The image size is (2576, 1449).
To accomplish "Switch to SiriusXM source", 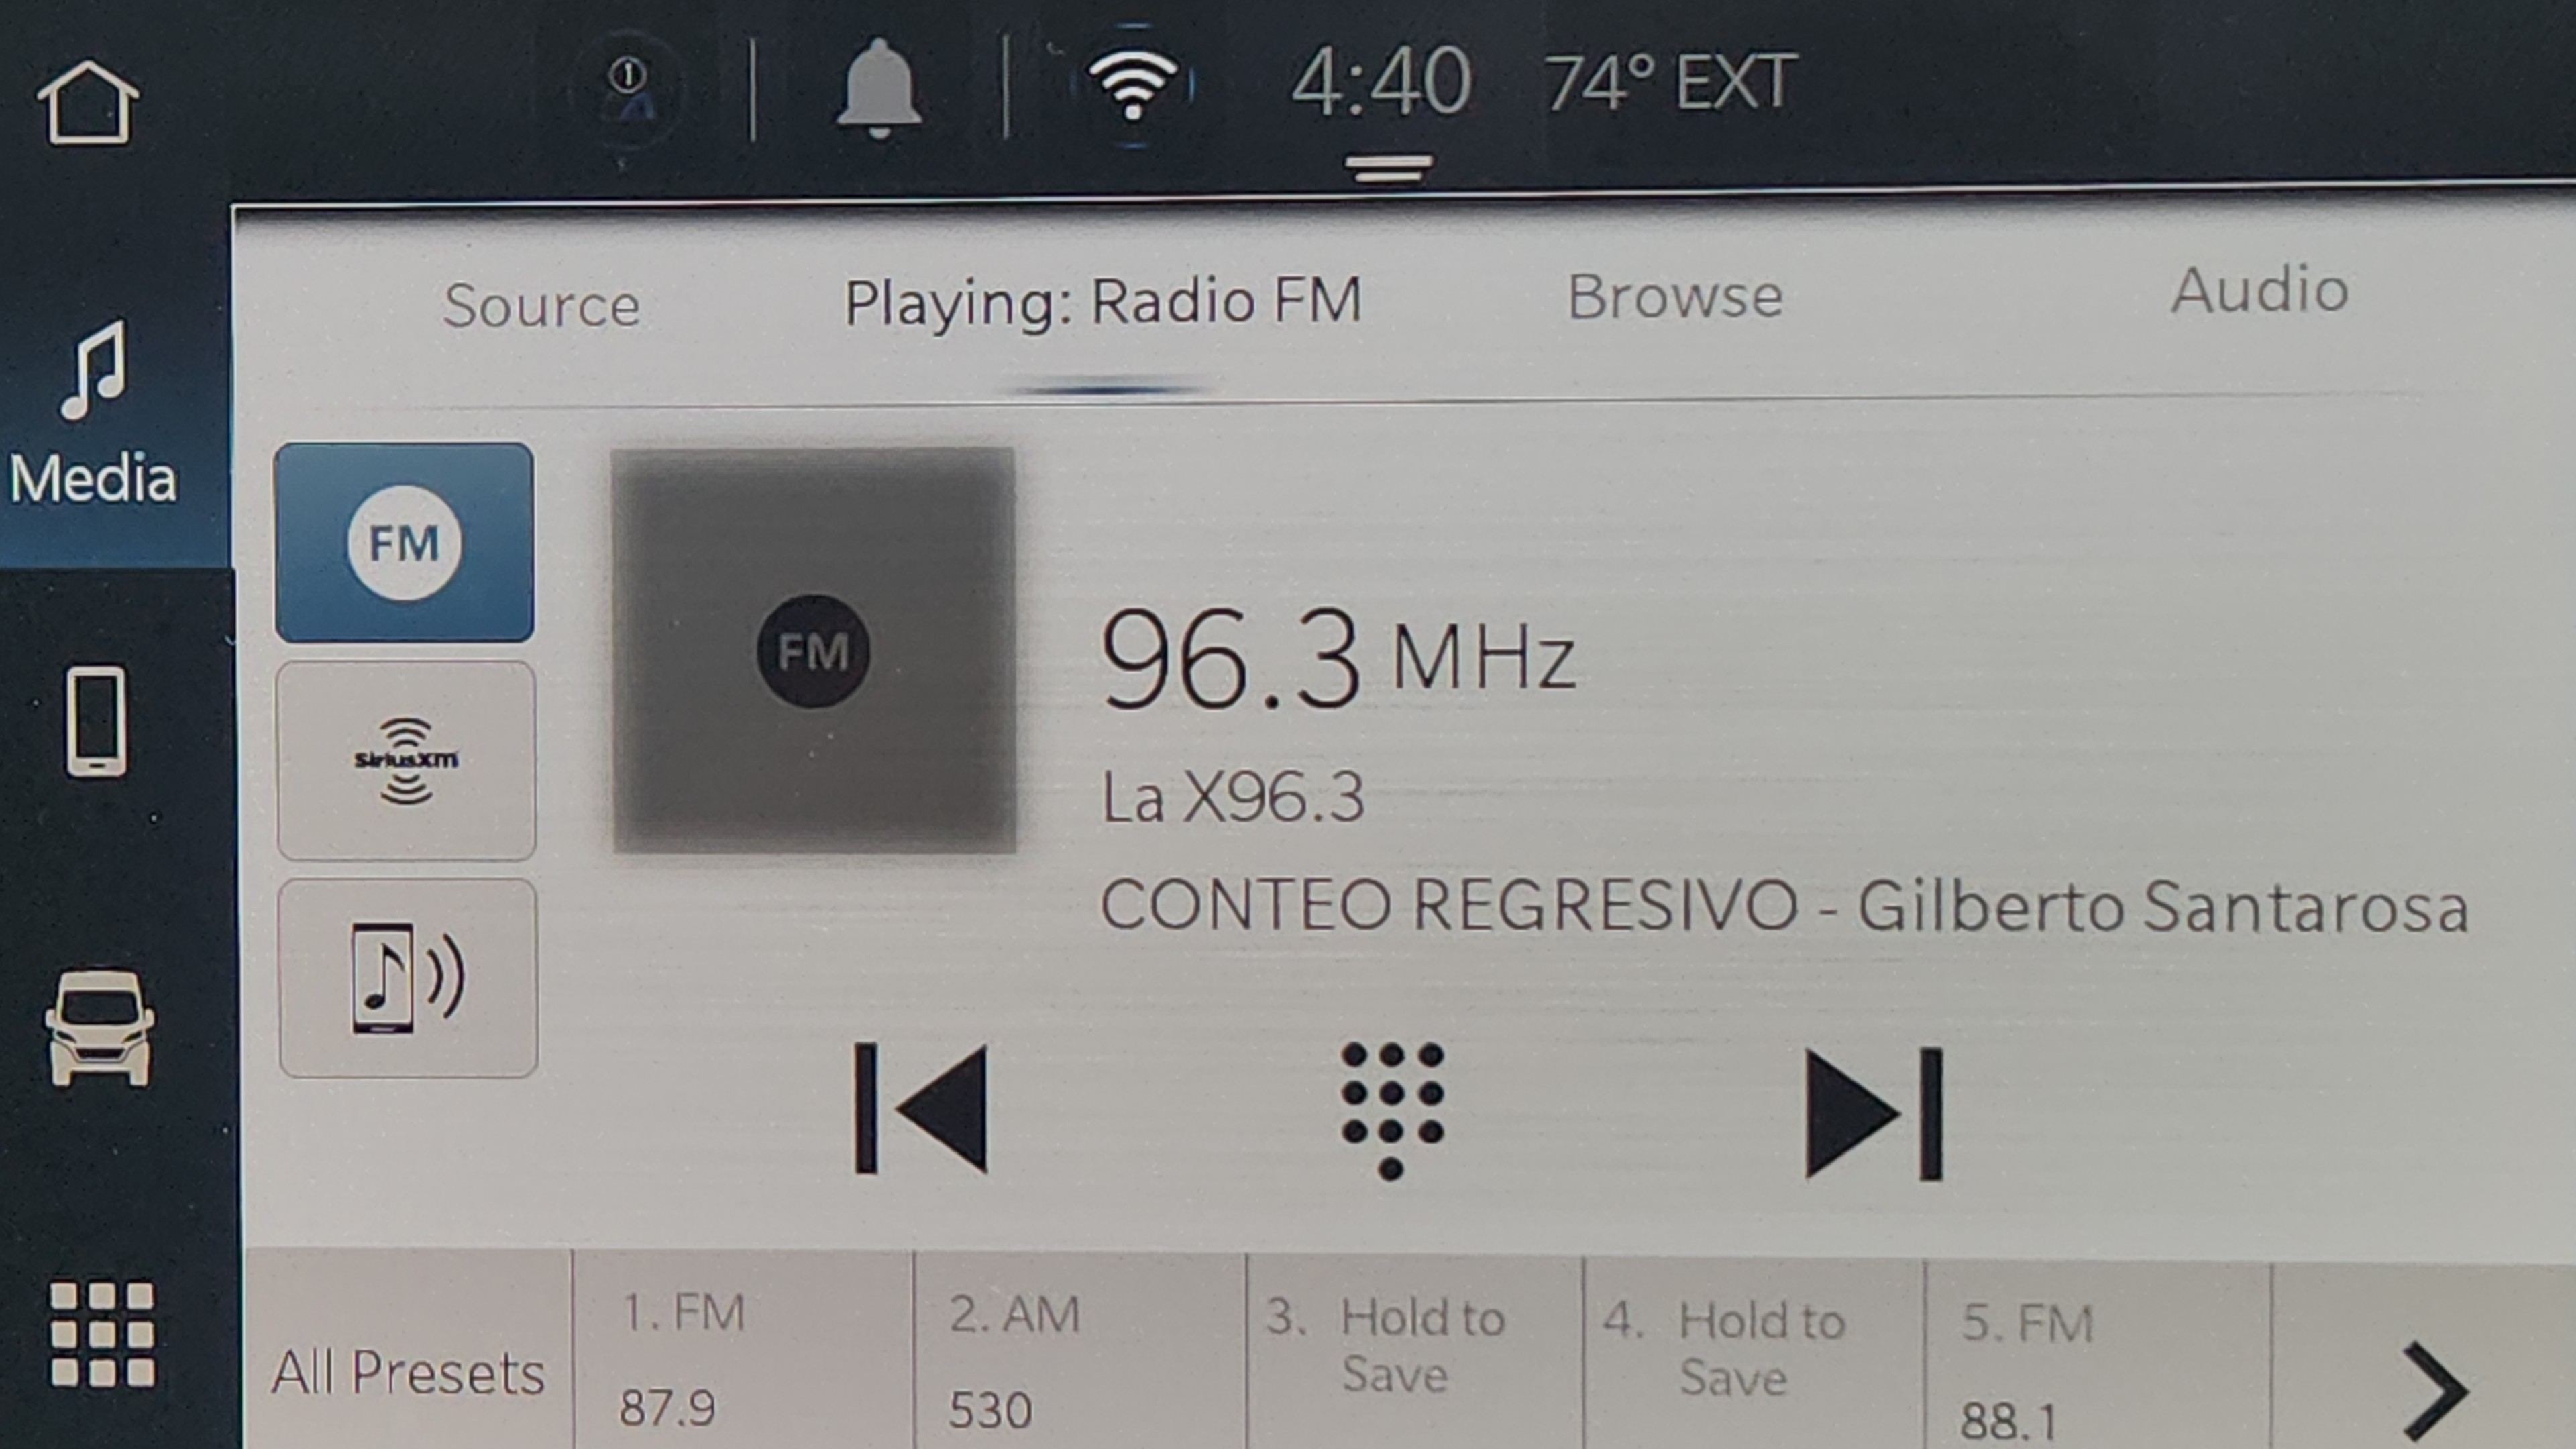I will click(406, 761).
